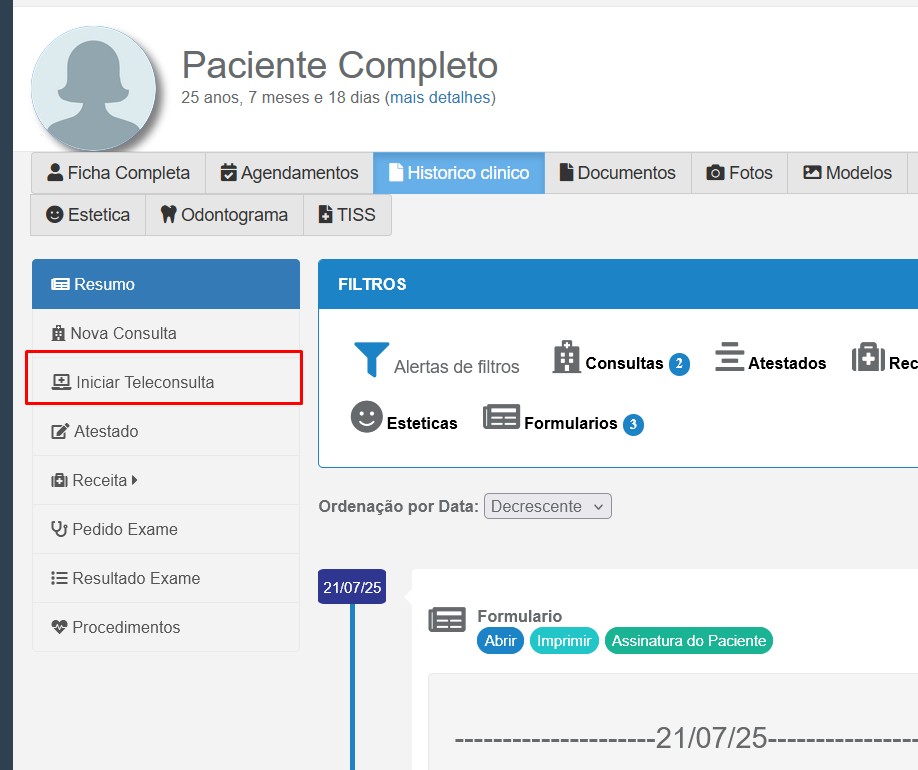This screenshot has width=918, height=770.
Task: Switch to the Agendamentos tab
Action: click(x=289, y=173)
